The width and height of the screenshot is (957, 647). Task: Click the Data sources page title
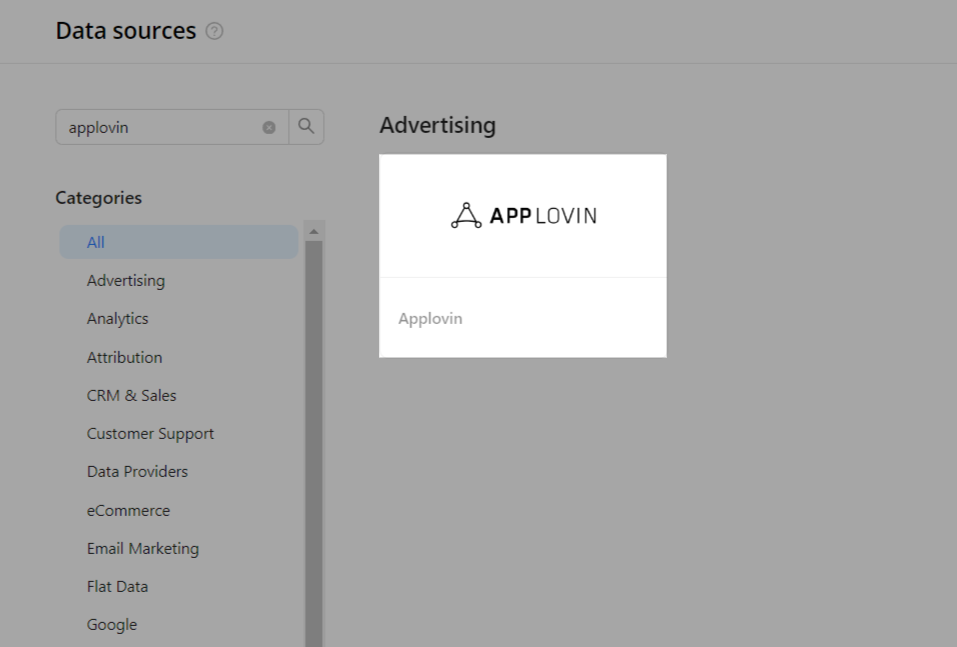click(126, 31)
